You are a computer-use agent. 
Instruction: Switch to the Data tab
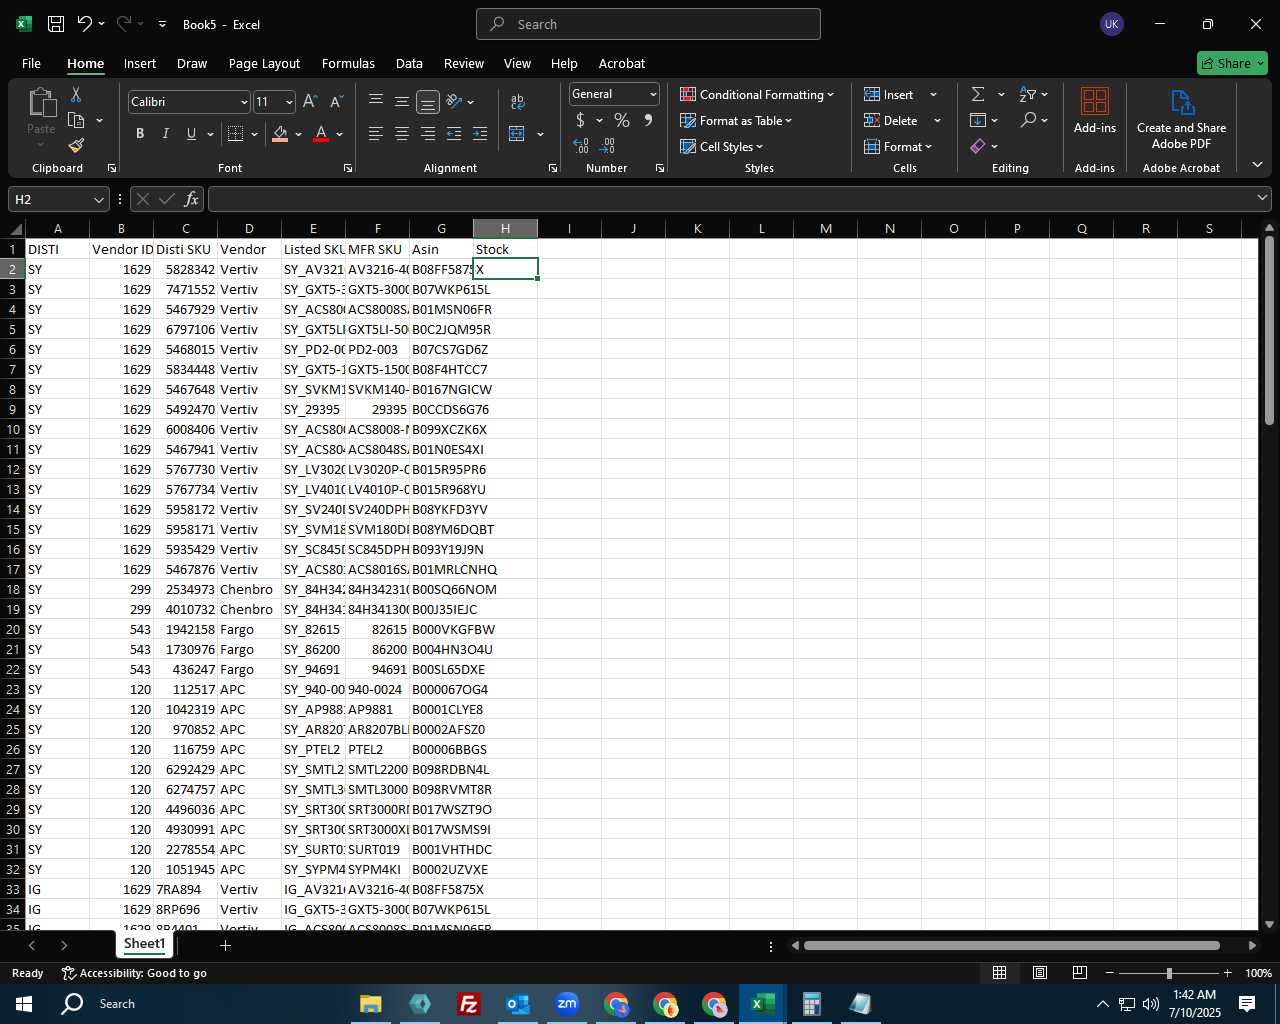409,63
